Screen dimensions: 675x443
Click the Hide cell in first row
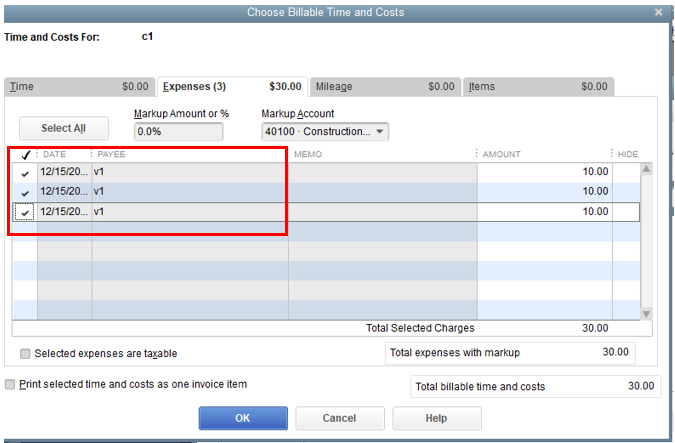coord(626,173)
